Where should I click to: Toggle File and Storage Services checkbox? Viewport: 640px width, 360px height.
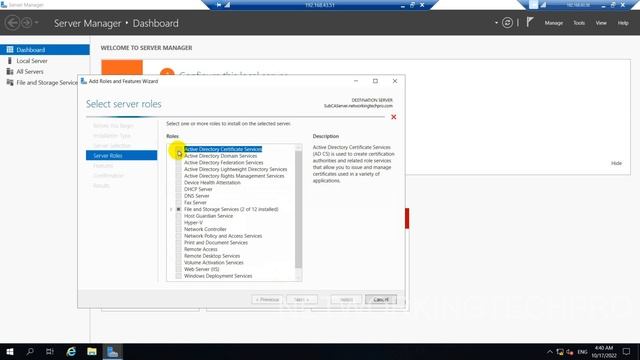click(x=179, y=209)
